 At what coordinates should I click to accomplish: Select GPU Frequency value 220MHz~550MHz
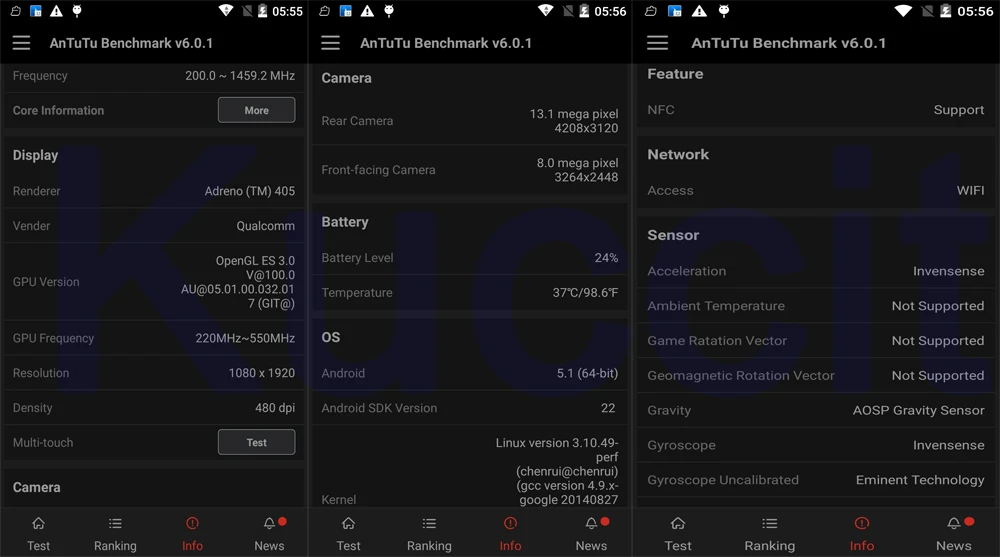[x=245, y=338]
